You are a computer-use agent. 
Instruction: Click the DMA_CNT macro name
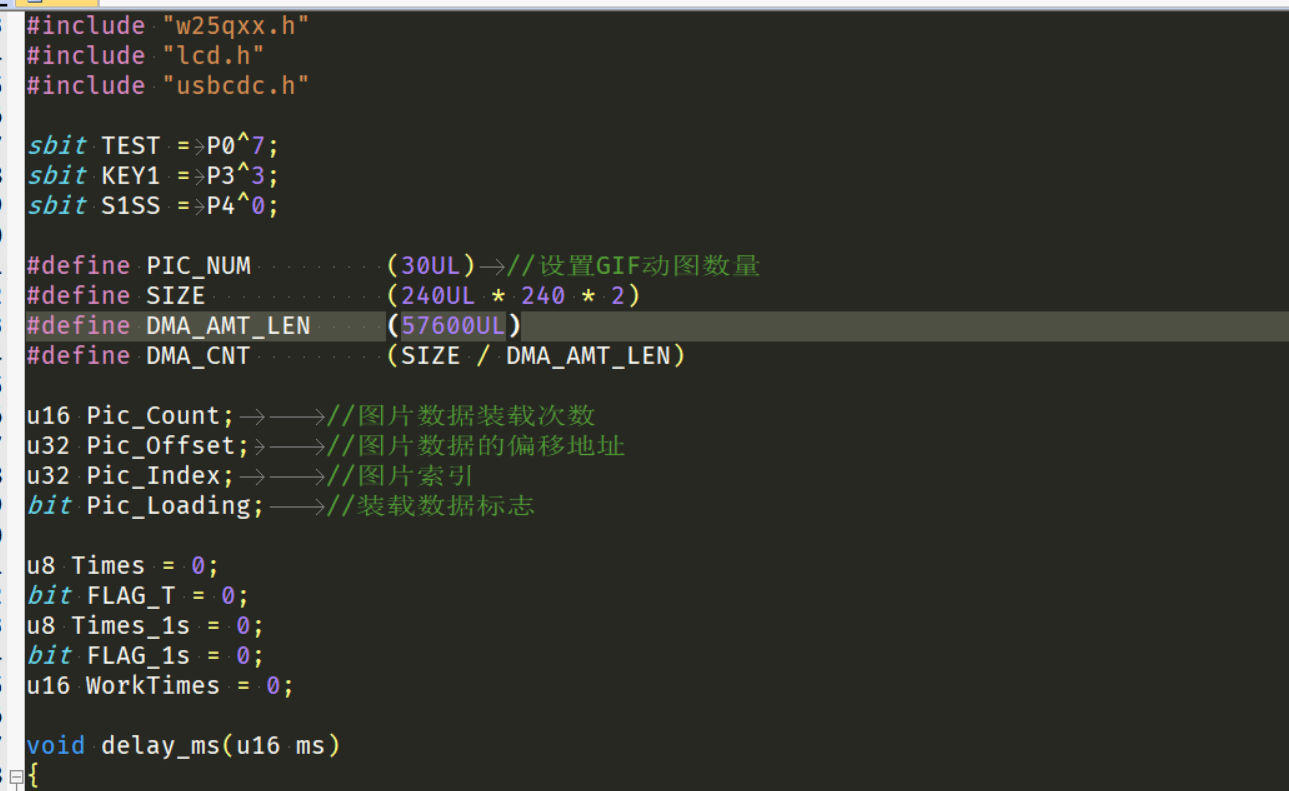click(x=198, y=356)
